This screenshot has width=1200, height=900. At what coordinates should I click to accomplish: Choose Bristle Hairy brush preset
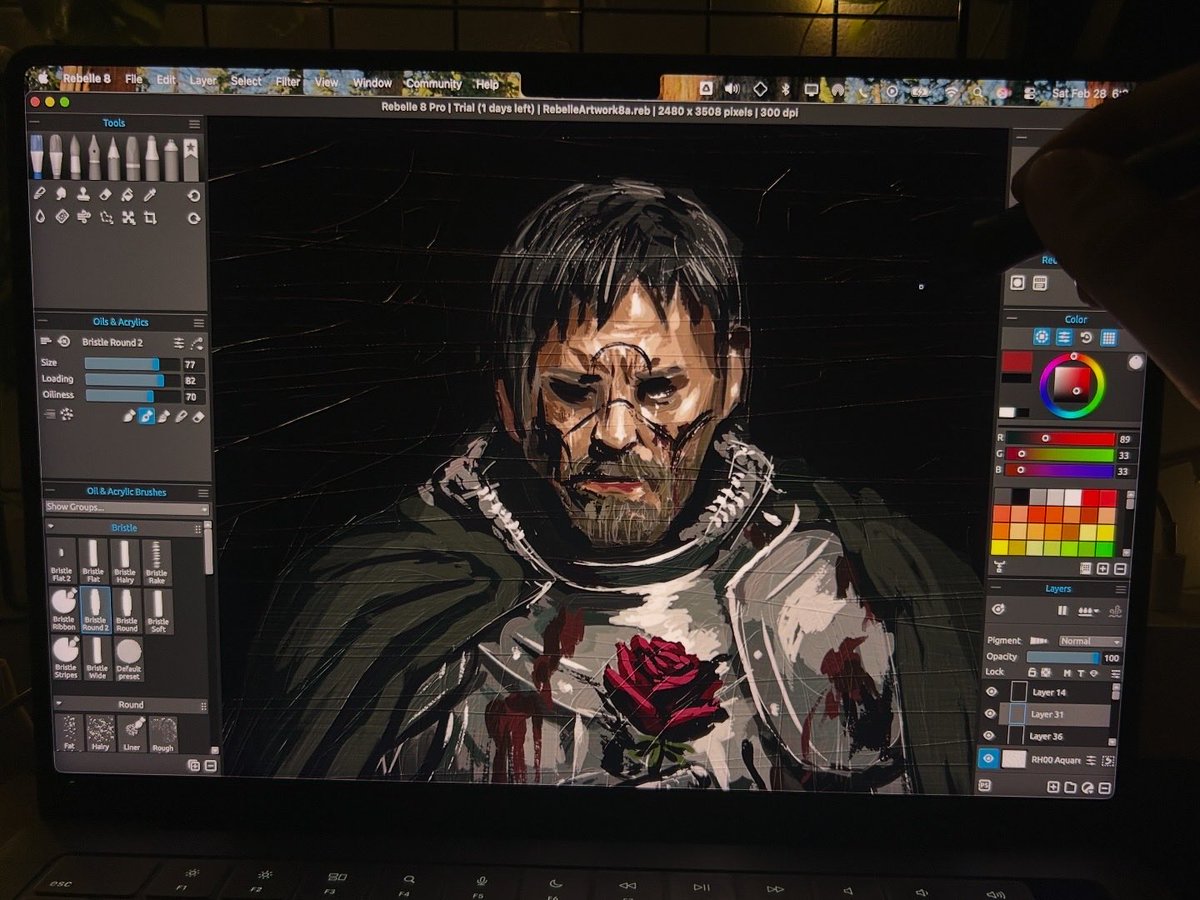(124, 562)
